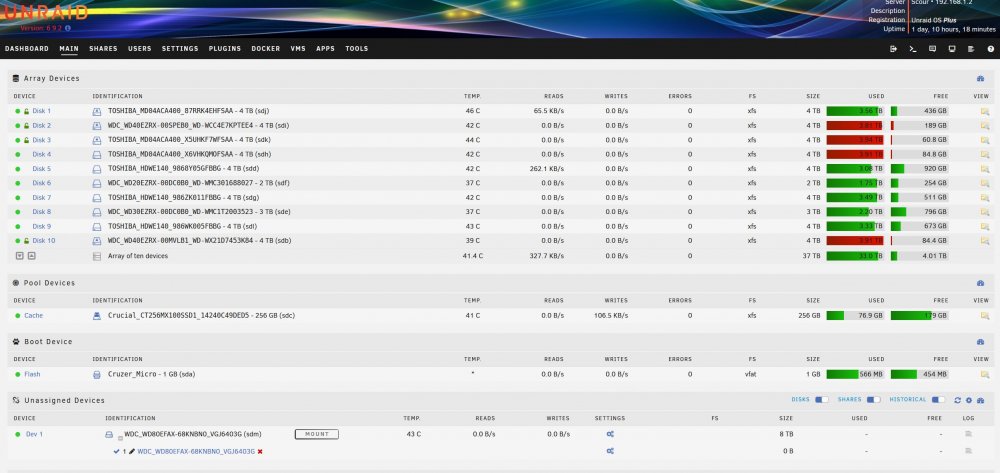Image resolution: width=1000 pixels, height=473 pixels.
Task: Open the Flash device link
Action: (32, 374)
